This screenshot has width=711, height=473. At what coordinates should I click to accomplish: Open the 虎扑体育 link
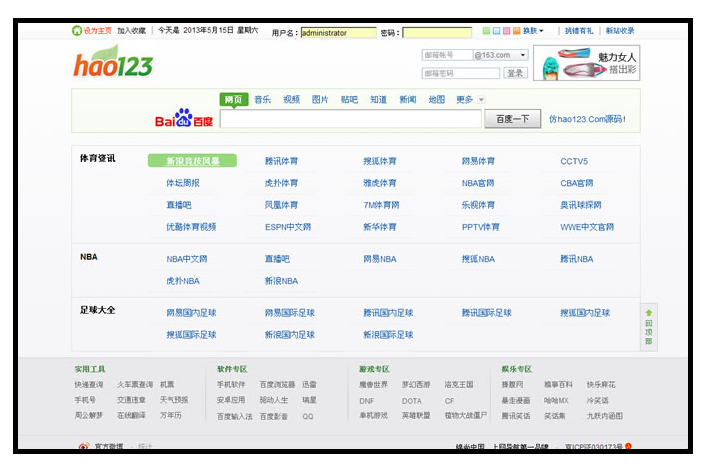coord(281,183)
